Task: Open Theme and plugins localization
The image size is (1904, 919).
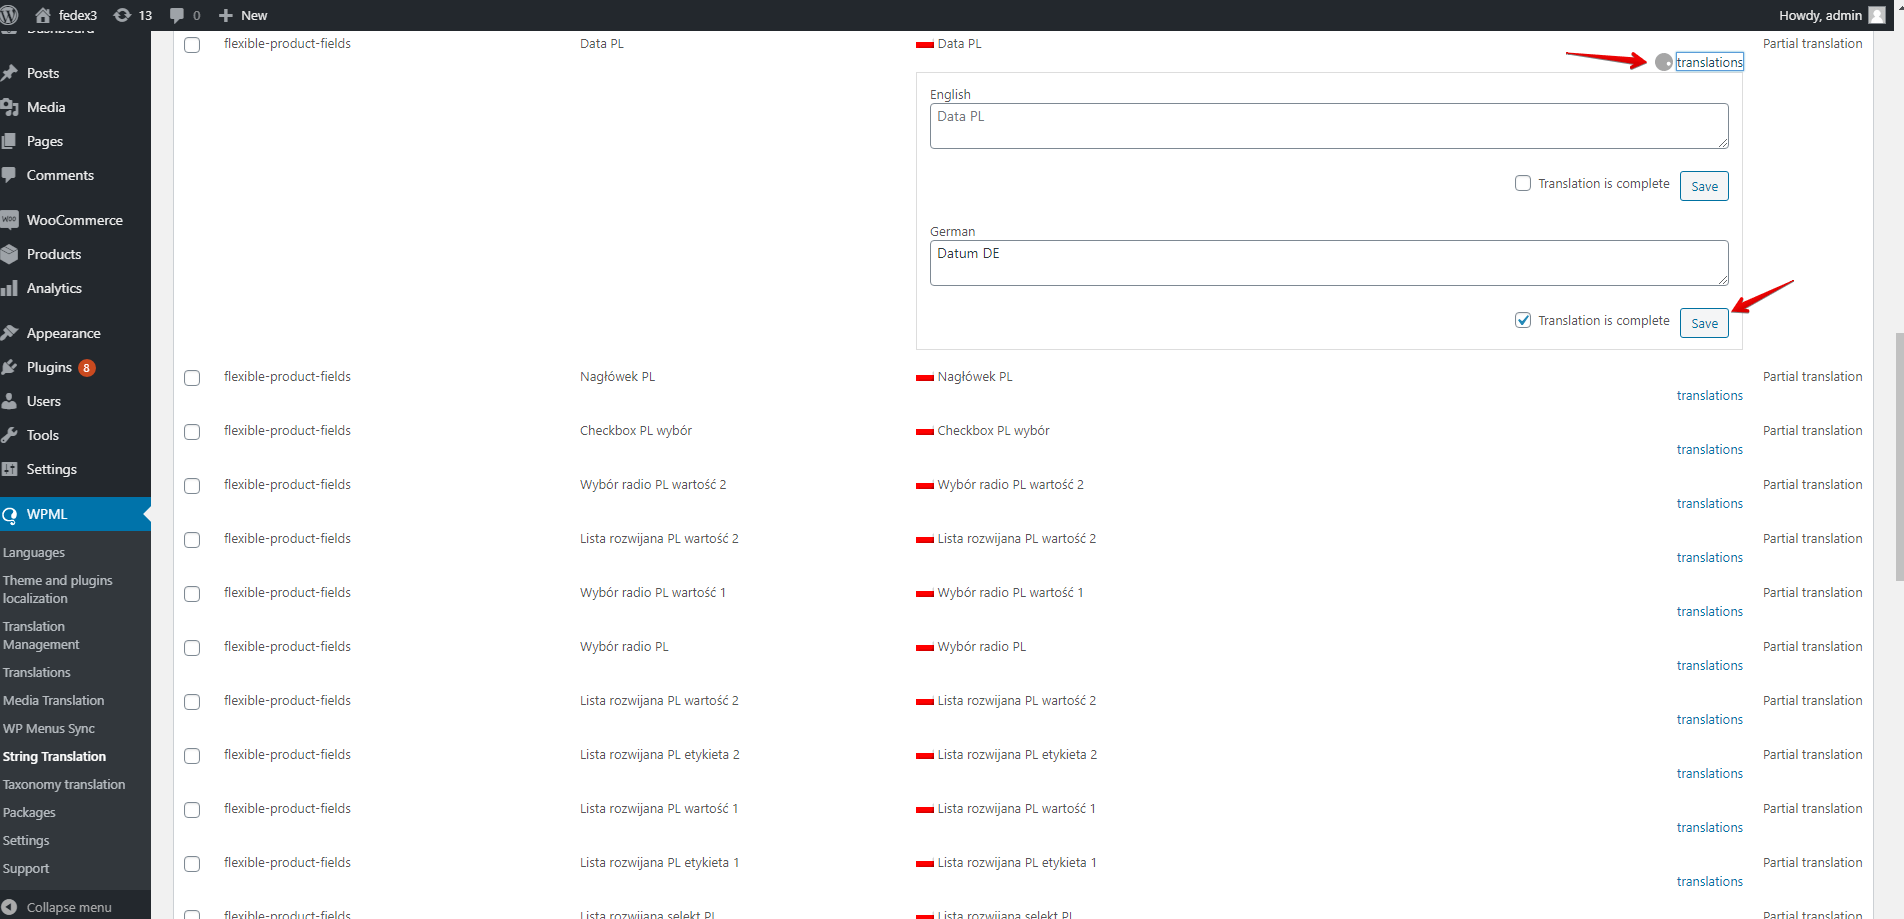Action: click(58, 589)
